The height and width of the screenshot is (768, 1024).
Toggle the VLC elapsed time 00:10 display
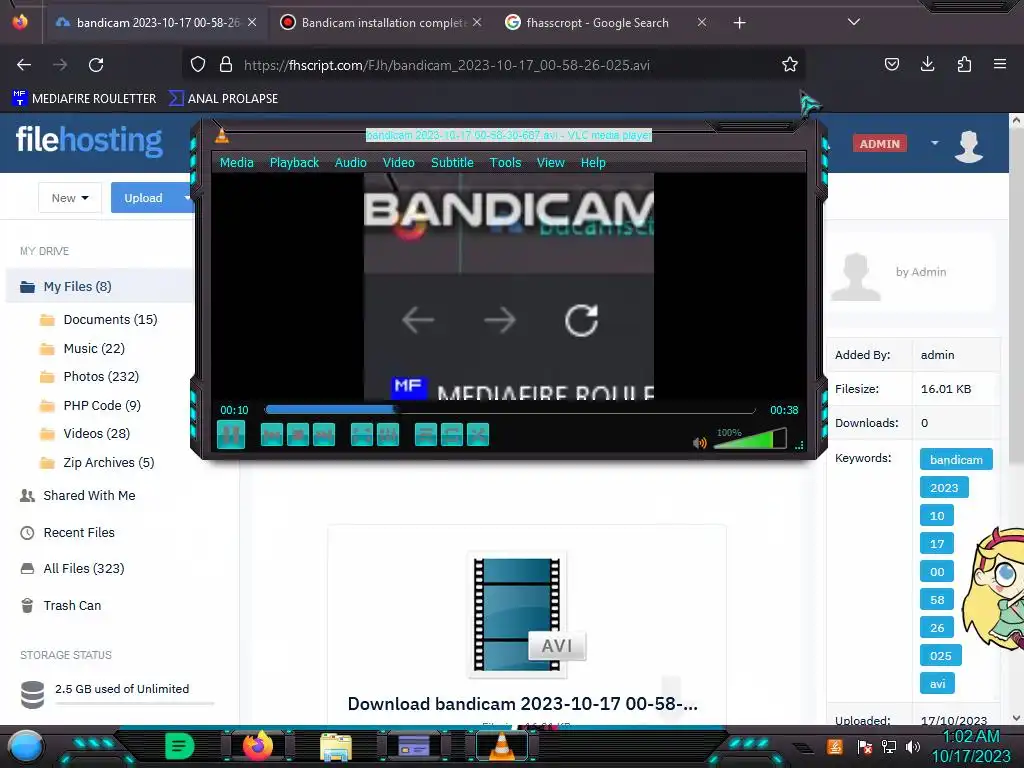click(234, 410)
